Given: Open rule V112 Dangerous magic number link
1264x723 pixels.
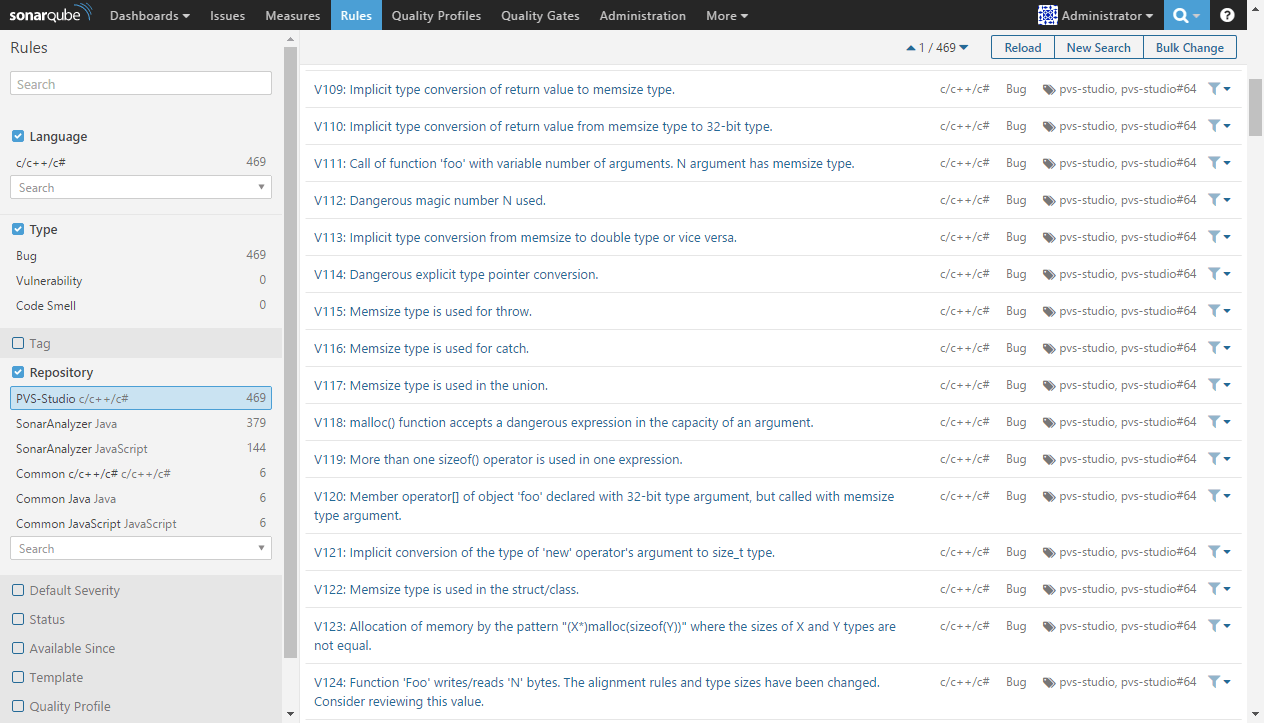Looking at the screenshot, I should 430,200.
